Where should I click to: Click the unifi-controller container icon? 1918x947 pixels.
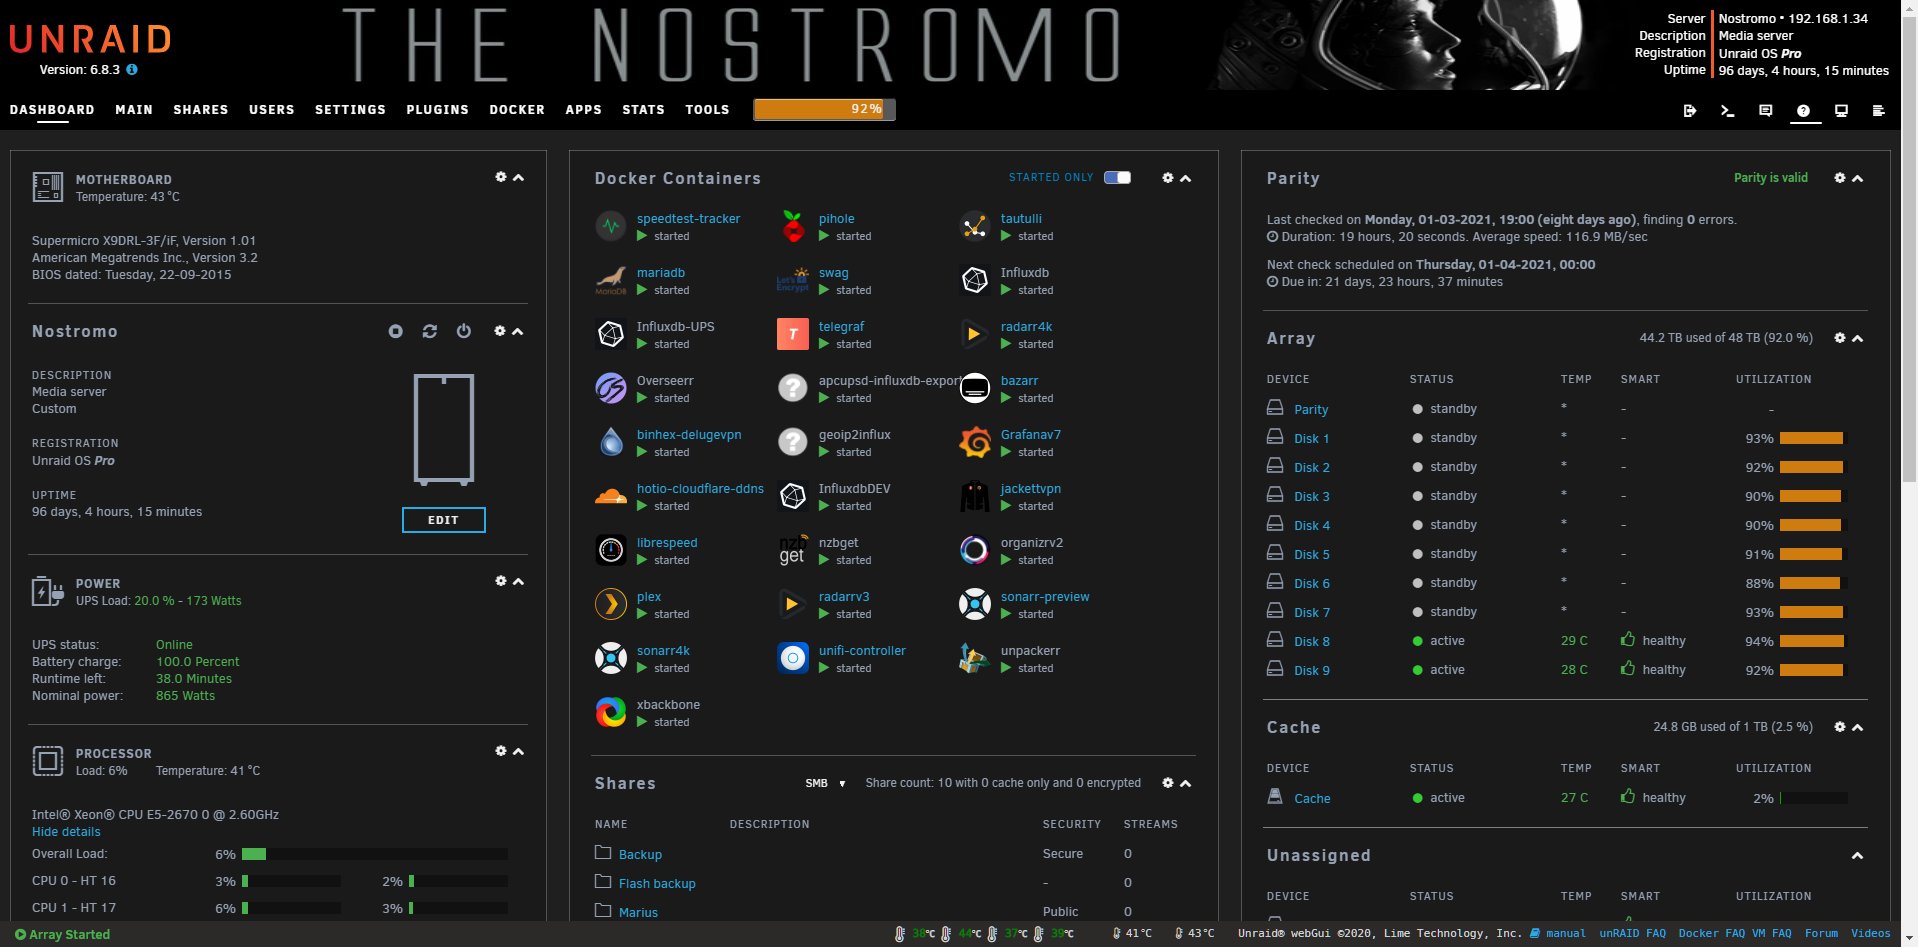pos(793,658)
